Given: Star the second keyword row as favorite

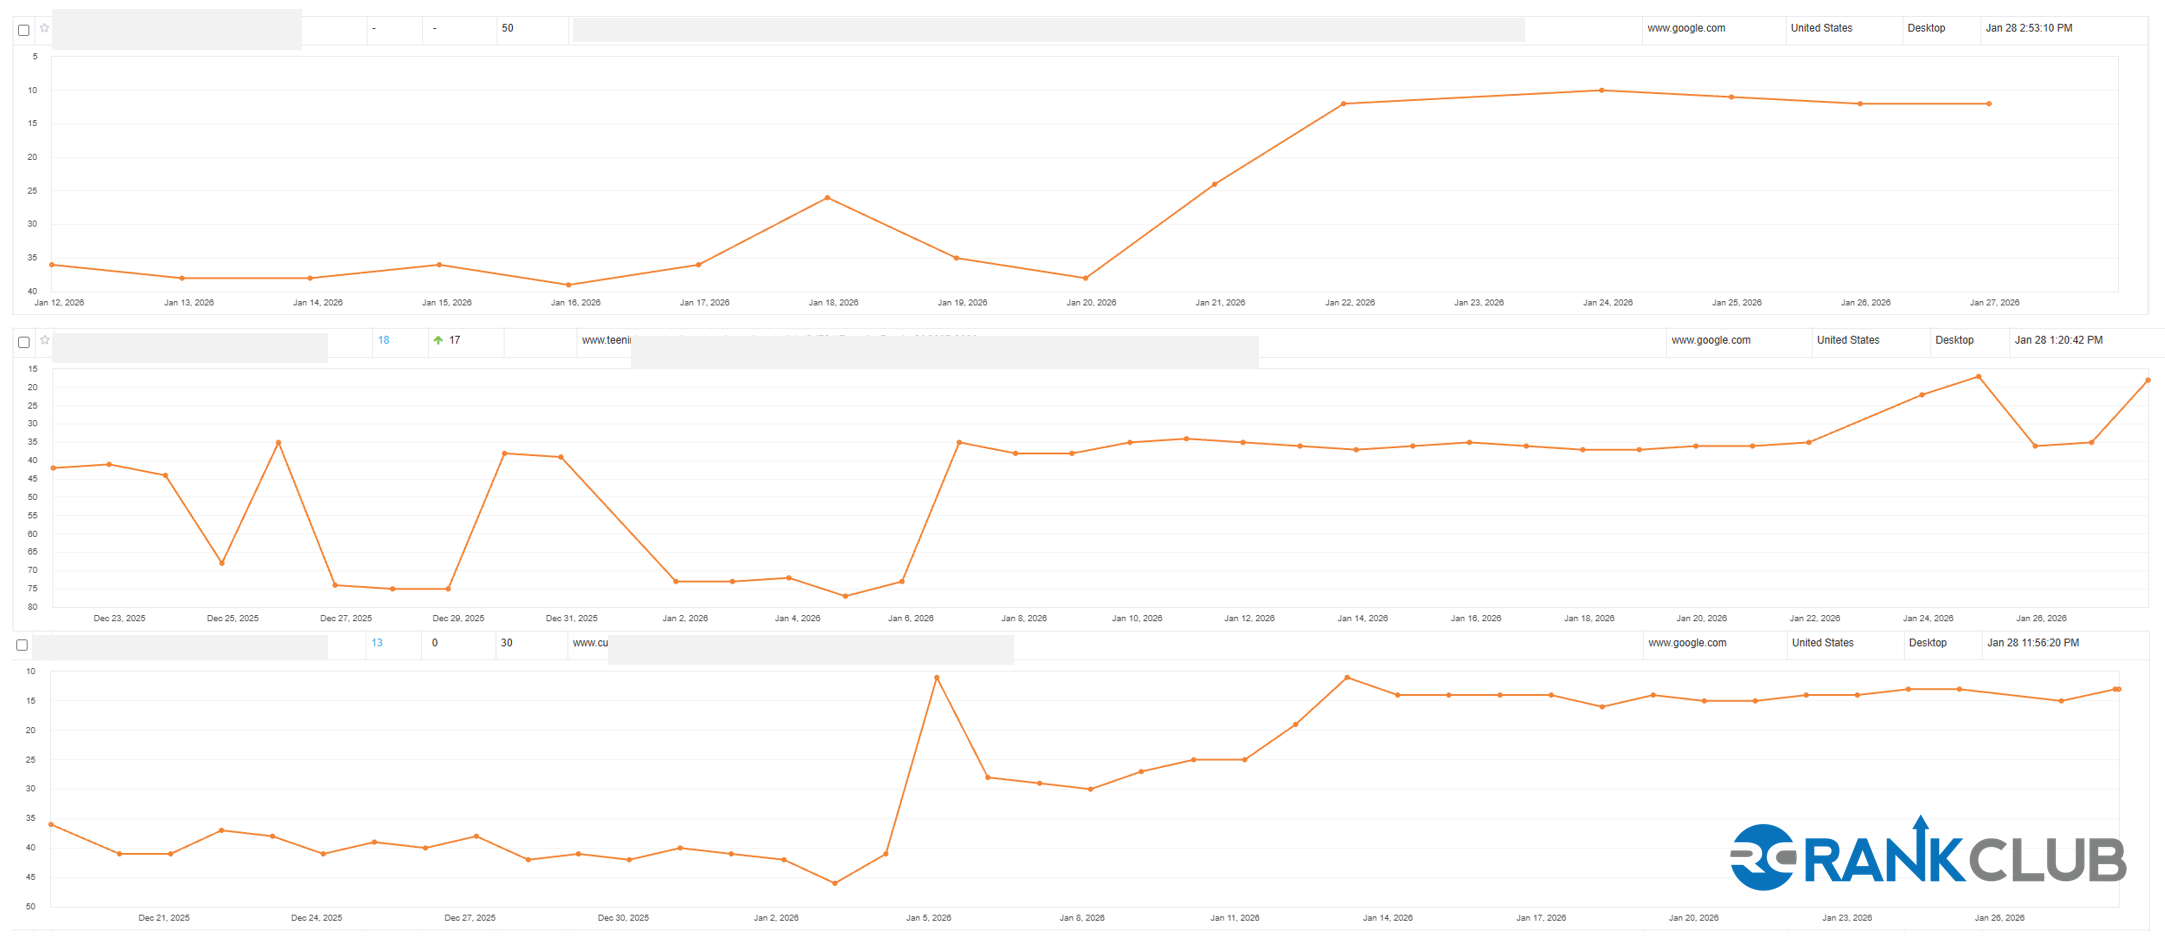Looking at the screenshot, I should tap(45, 340).
